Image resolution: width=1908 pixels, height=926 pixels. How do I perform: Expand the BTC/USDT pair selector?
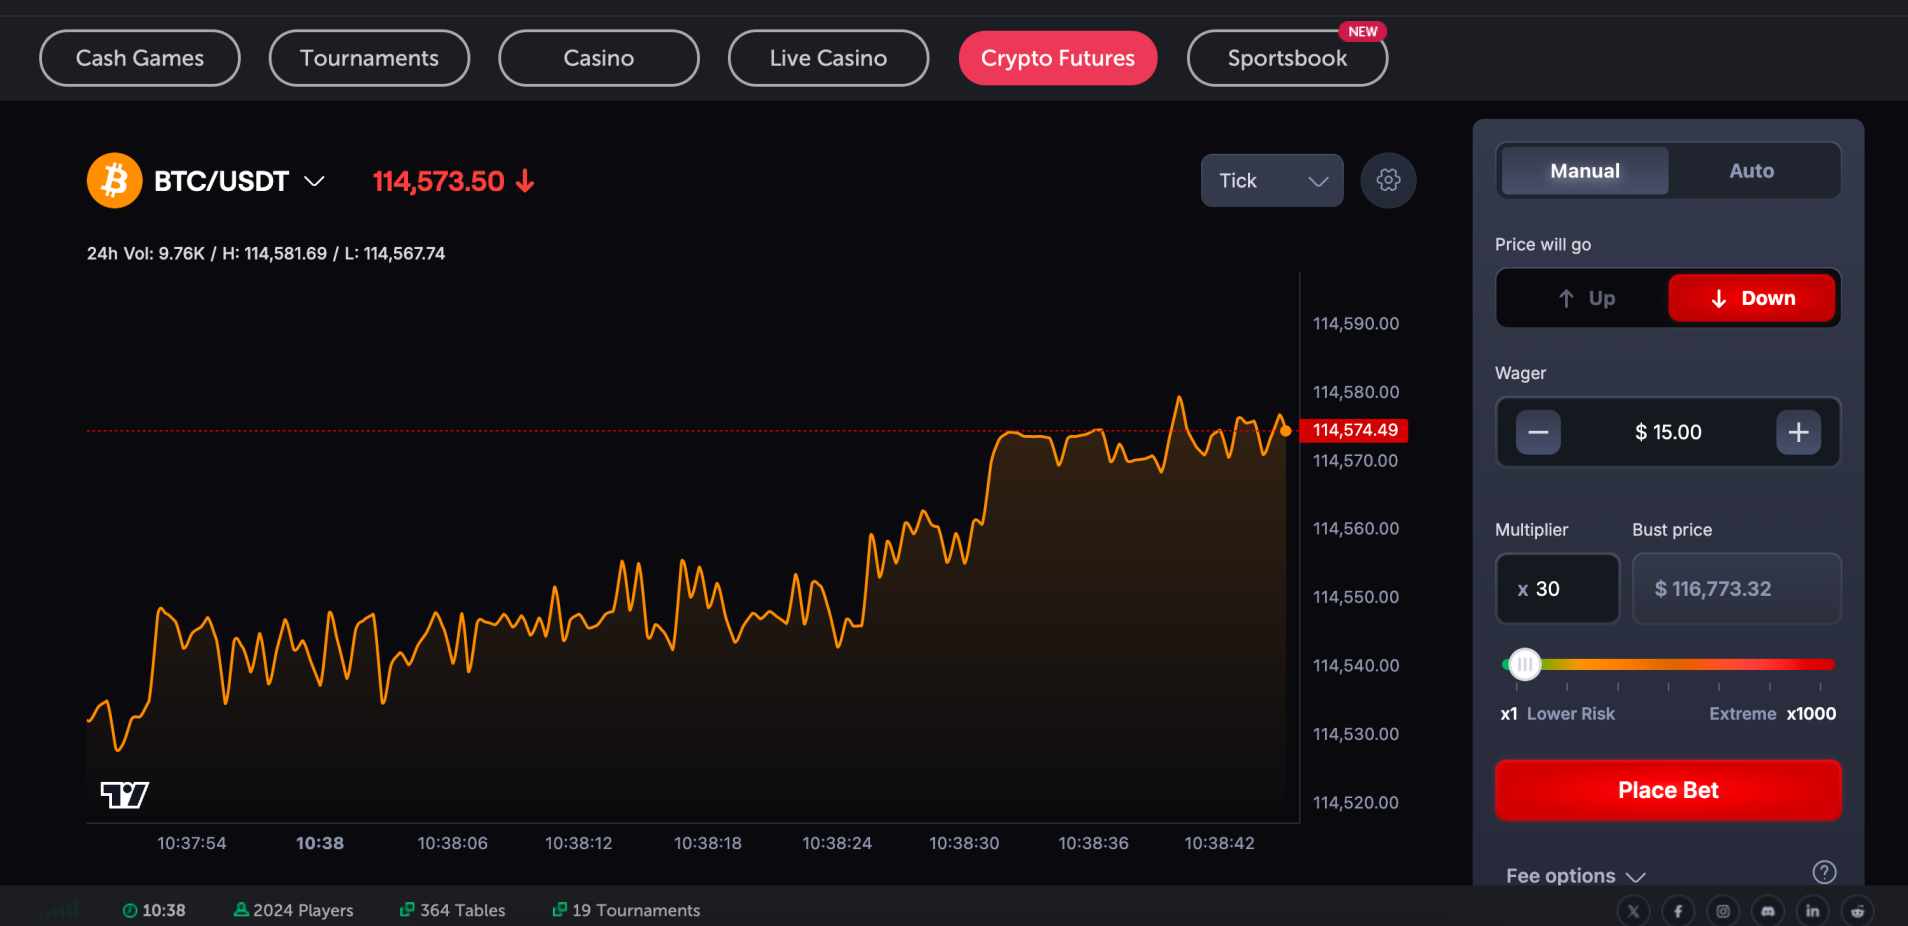313,181
